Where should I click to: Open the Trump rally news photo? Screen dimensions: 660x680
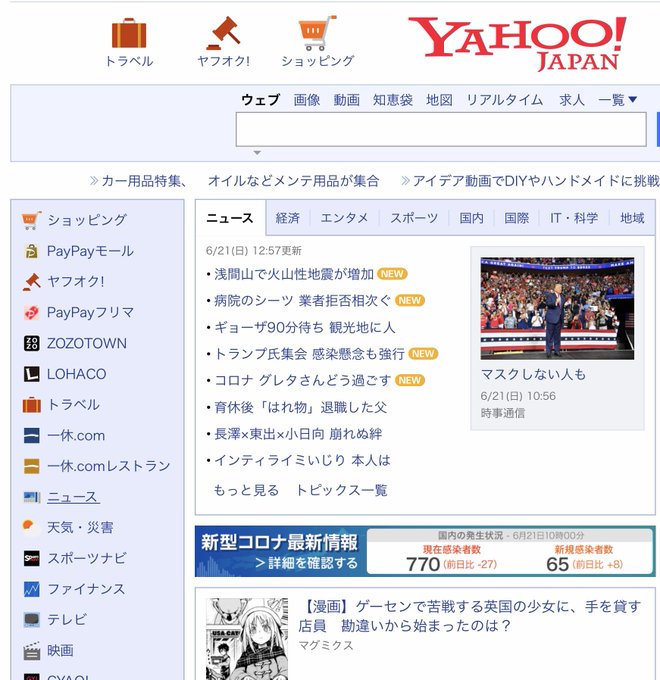(557, 308)
